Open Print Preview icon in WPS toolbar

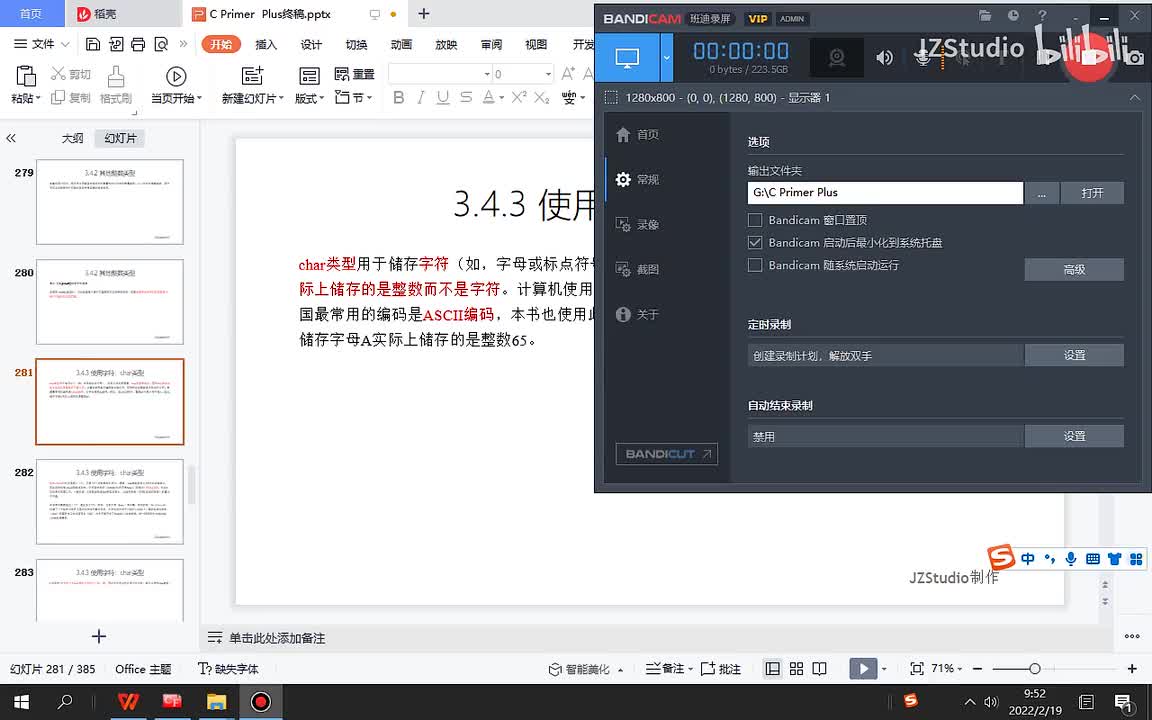(x=161, y=44)
